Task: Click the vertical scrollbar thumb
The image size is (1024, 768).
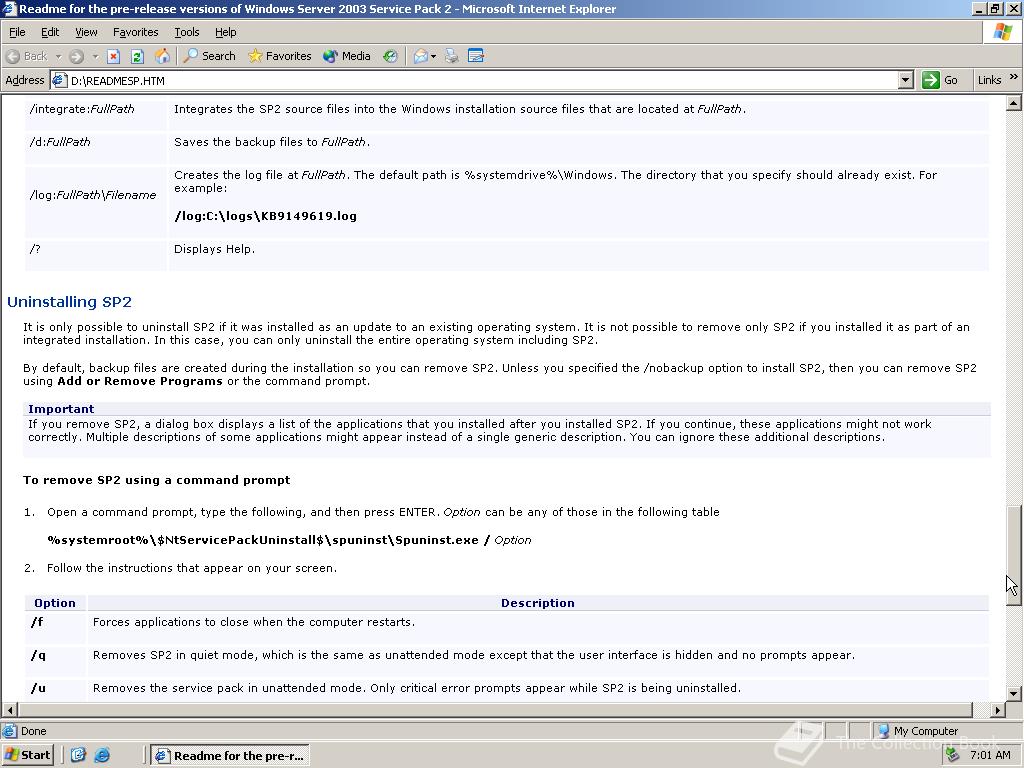Action: pos(1014,556)
